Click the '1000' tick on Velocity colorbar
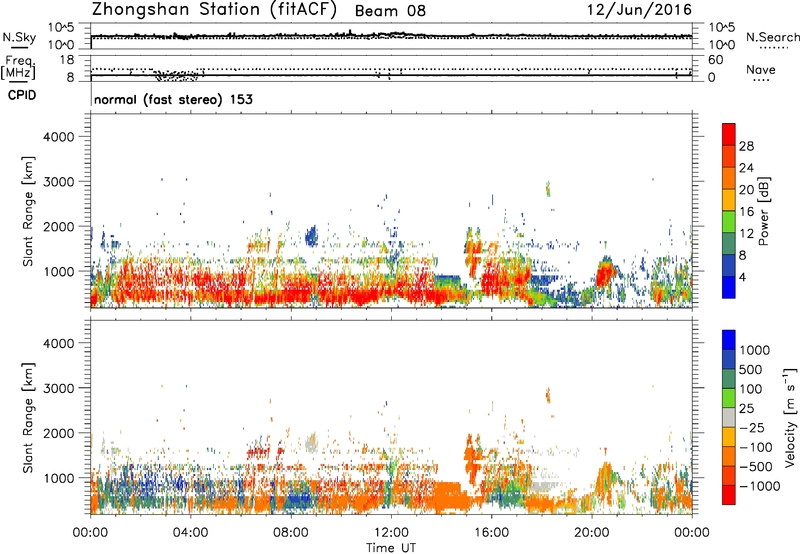This screenshot has width=800, height=554. 754,350
